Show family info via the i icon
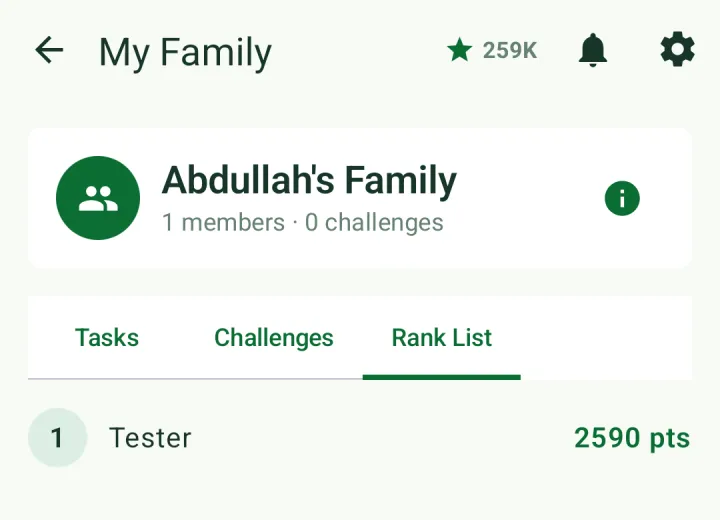 622,198
